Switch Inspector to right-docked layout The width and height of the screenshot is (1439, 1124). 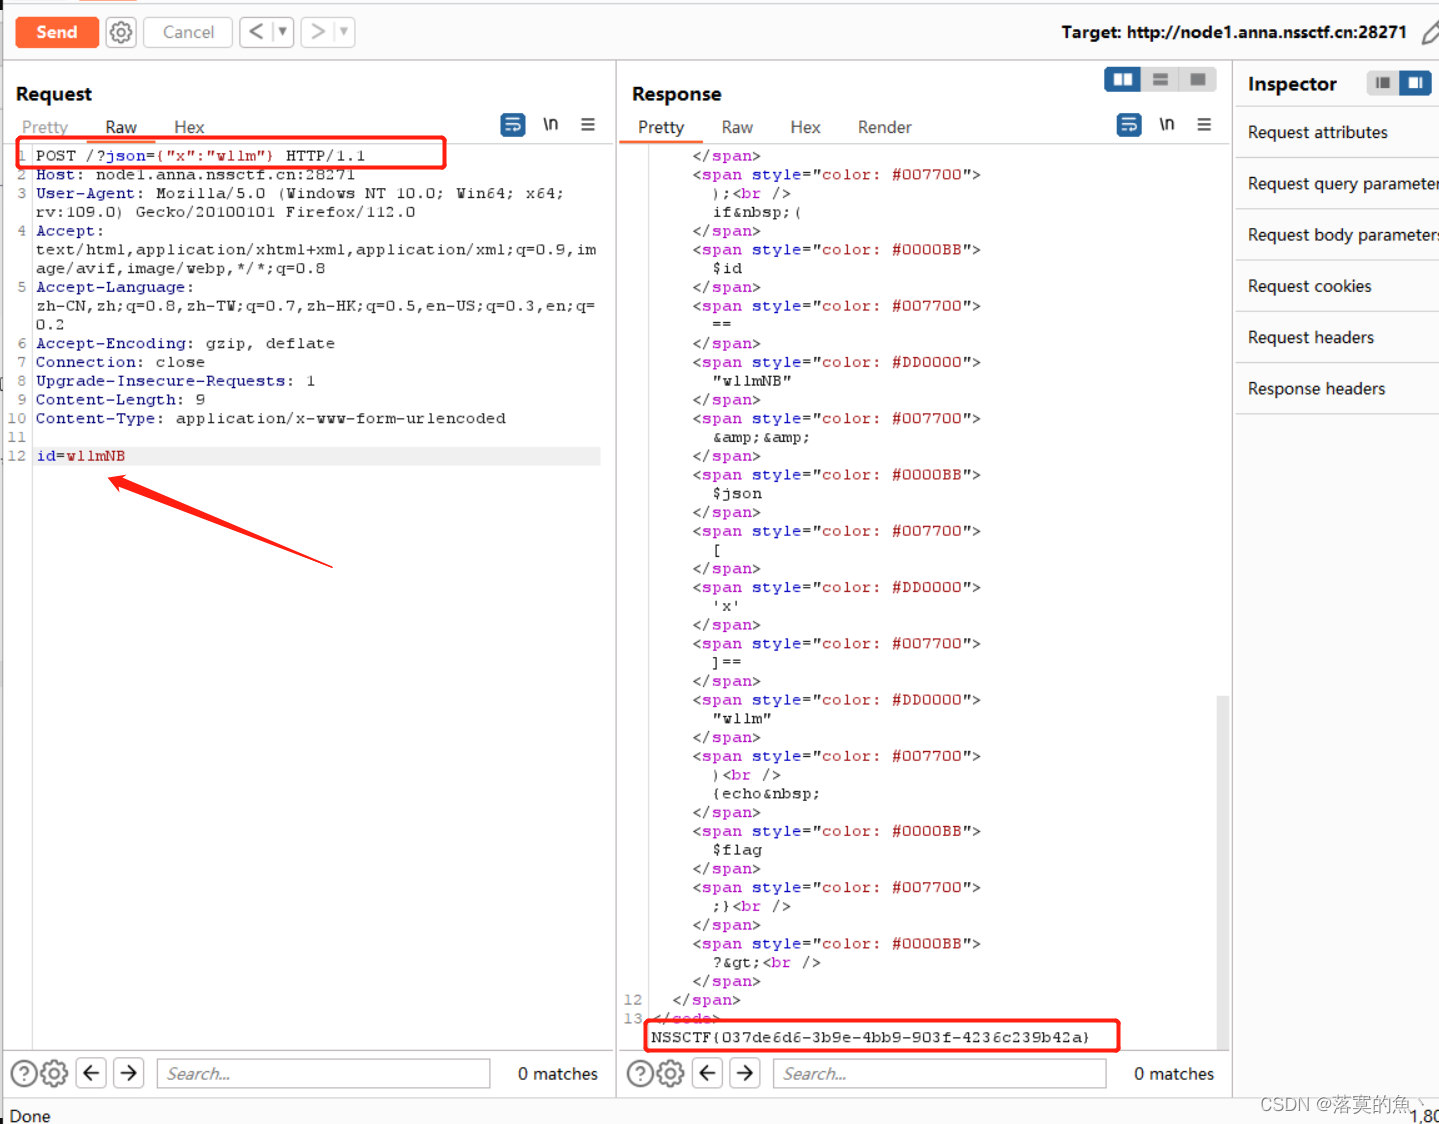click(x=1415, y=83)
